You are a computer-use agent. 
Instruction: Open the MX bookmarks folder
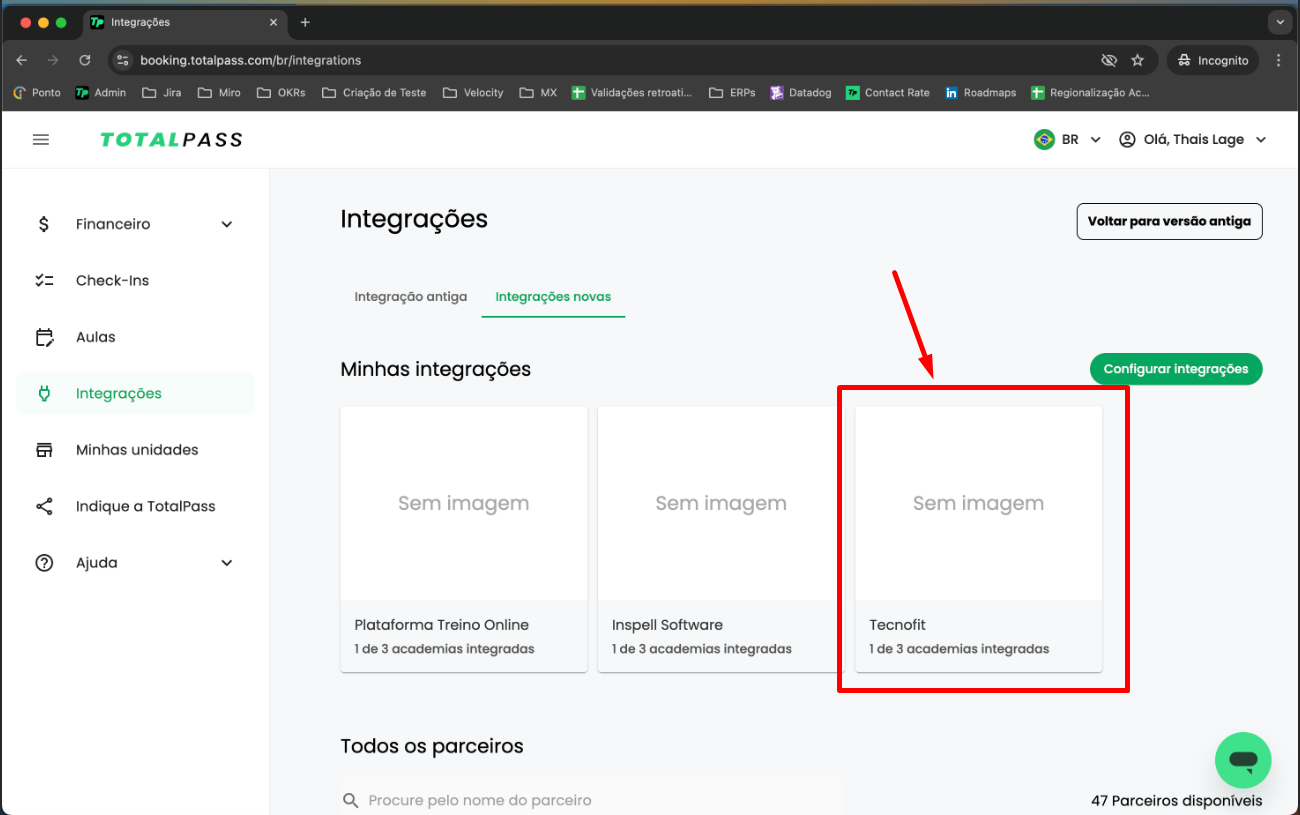538,92
